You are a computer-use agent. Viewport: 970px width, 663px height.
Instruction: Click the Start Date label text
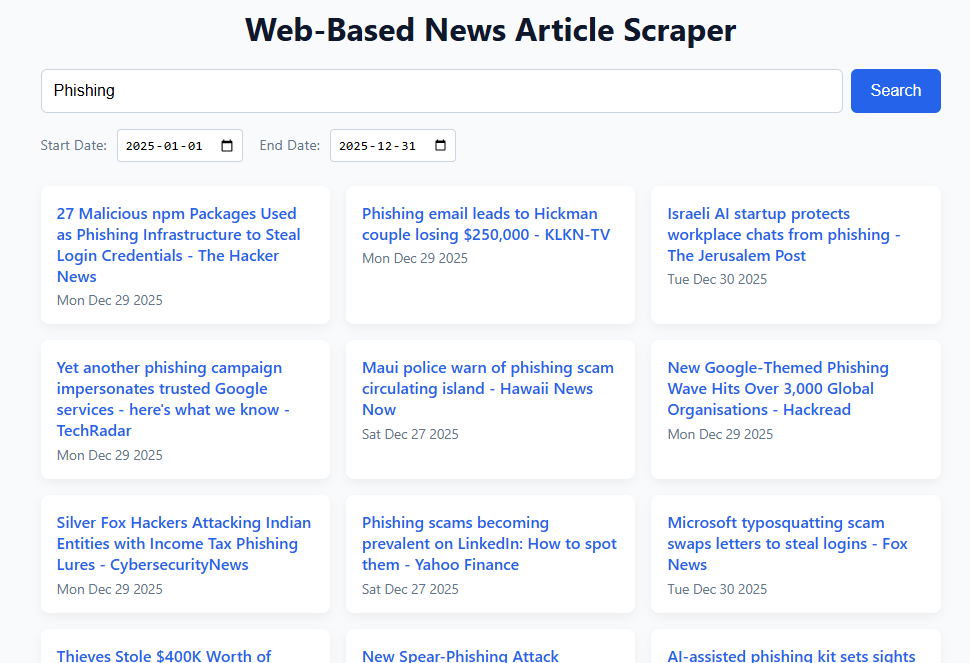73,146
